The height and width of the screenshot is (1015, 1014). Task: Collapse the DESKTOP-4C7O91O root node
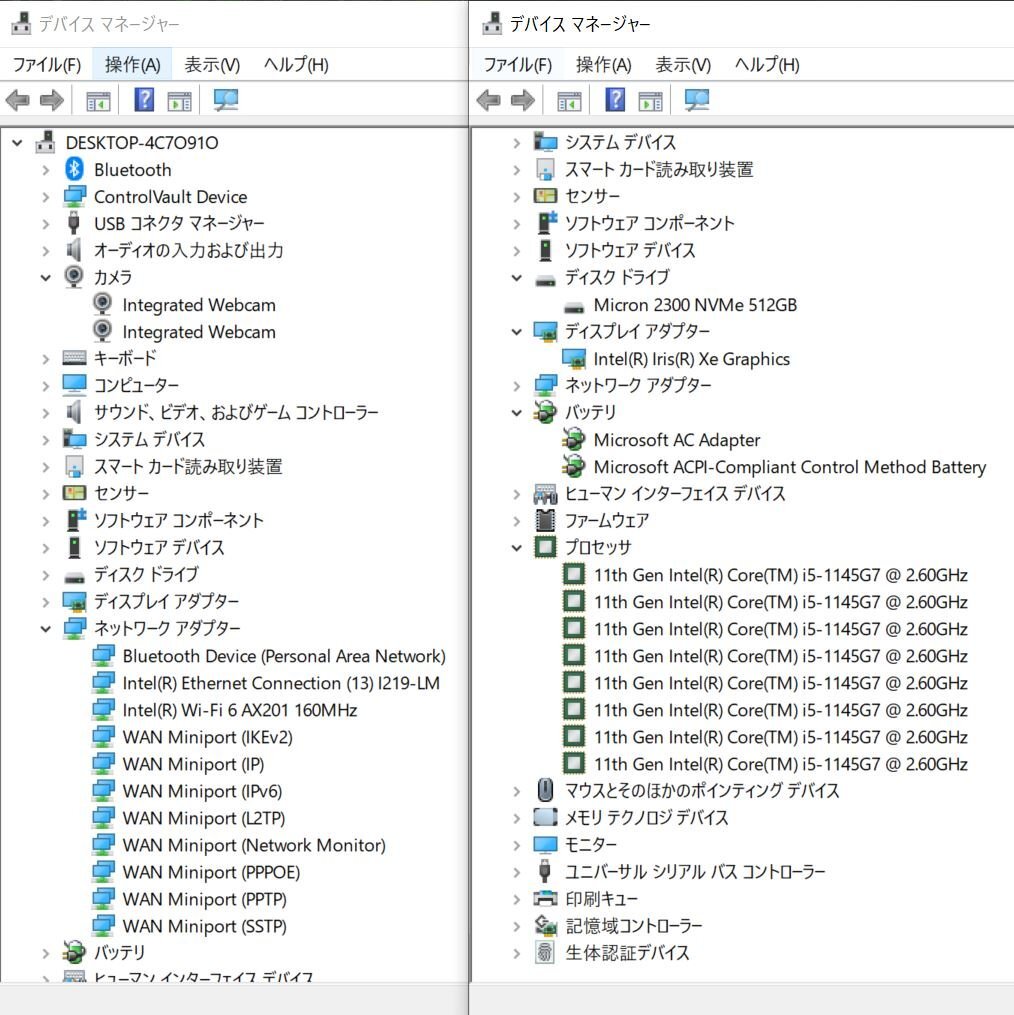coord(17,142)
